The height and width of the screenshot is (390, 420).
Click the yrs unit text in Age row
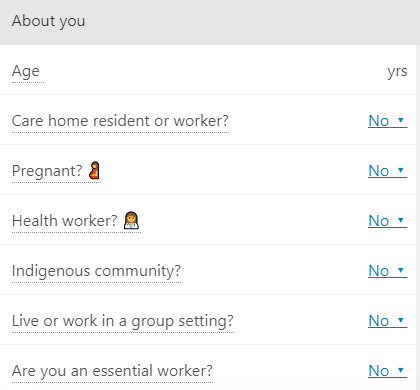coord(397,71)
